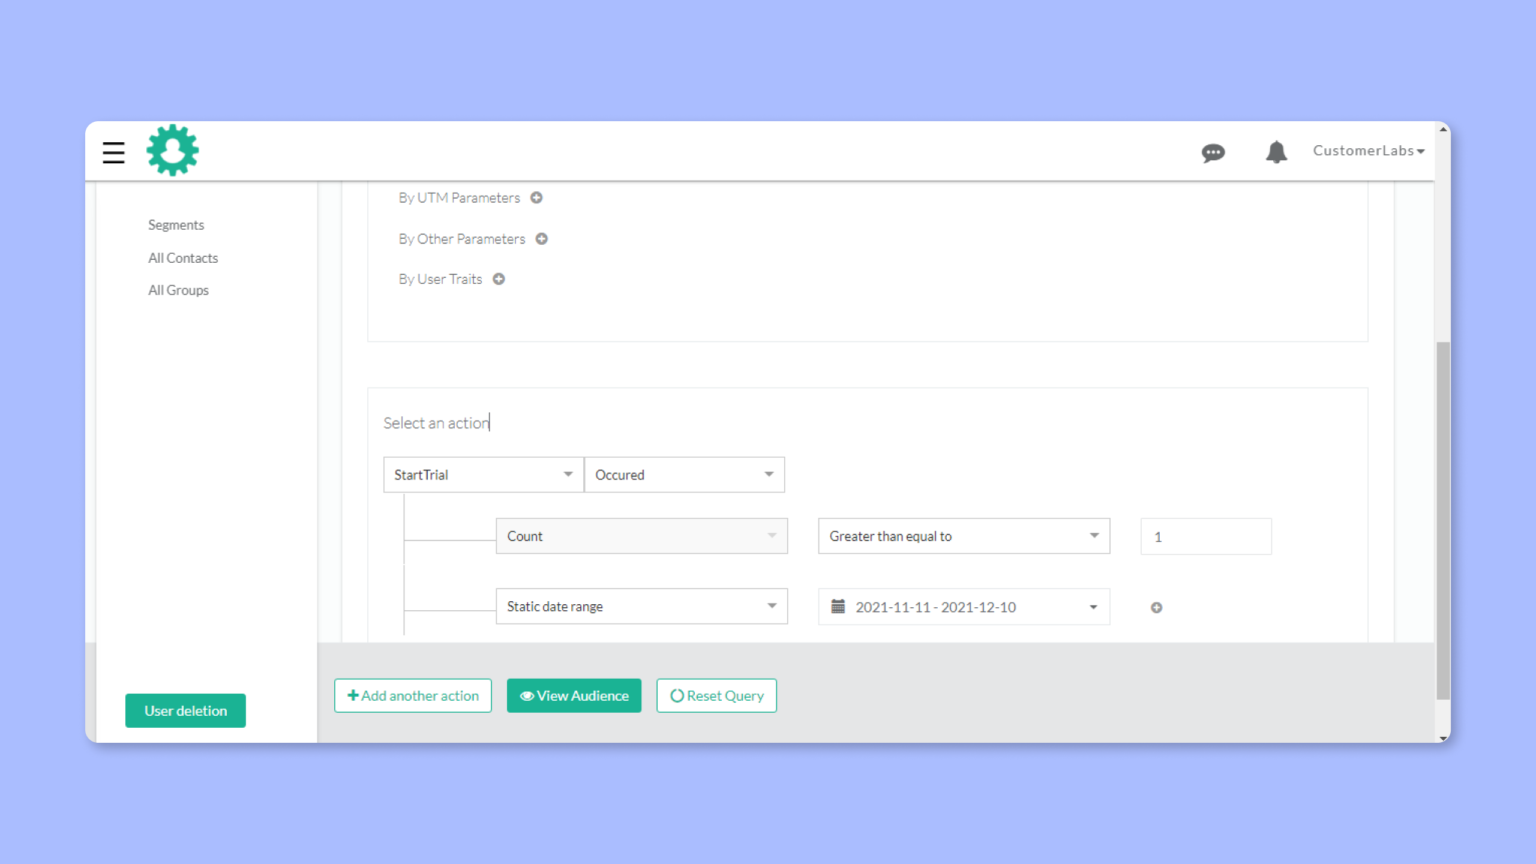The width and height of the screenshot is (1536, 864).
Task: Click the User deletion button
Action: point(185,710)
